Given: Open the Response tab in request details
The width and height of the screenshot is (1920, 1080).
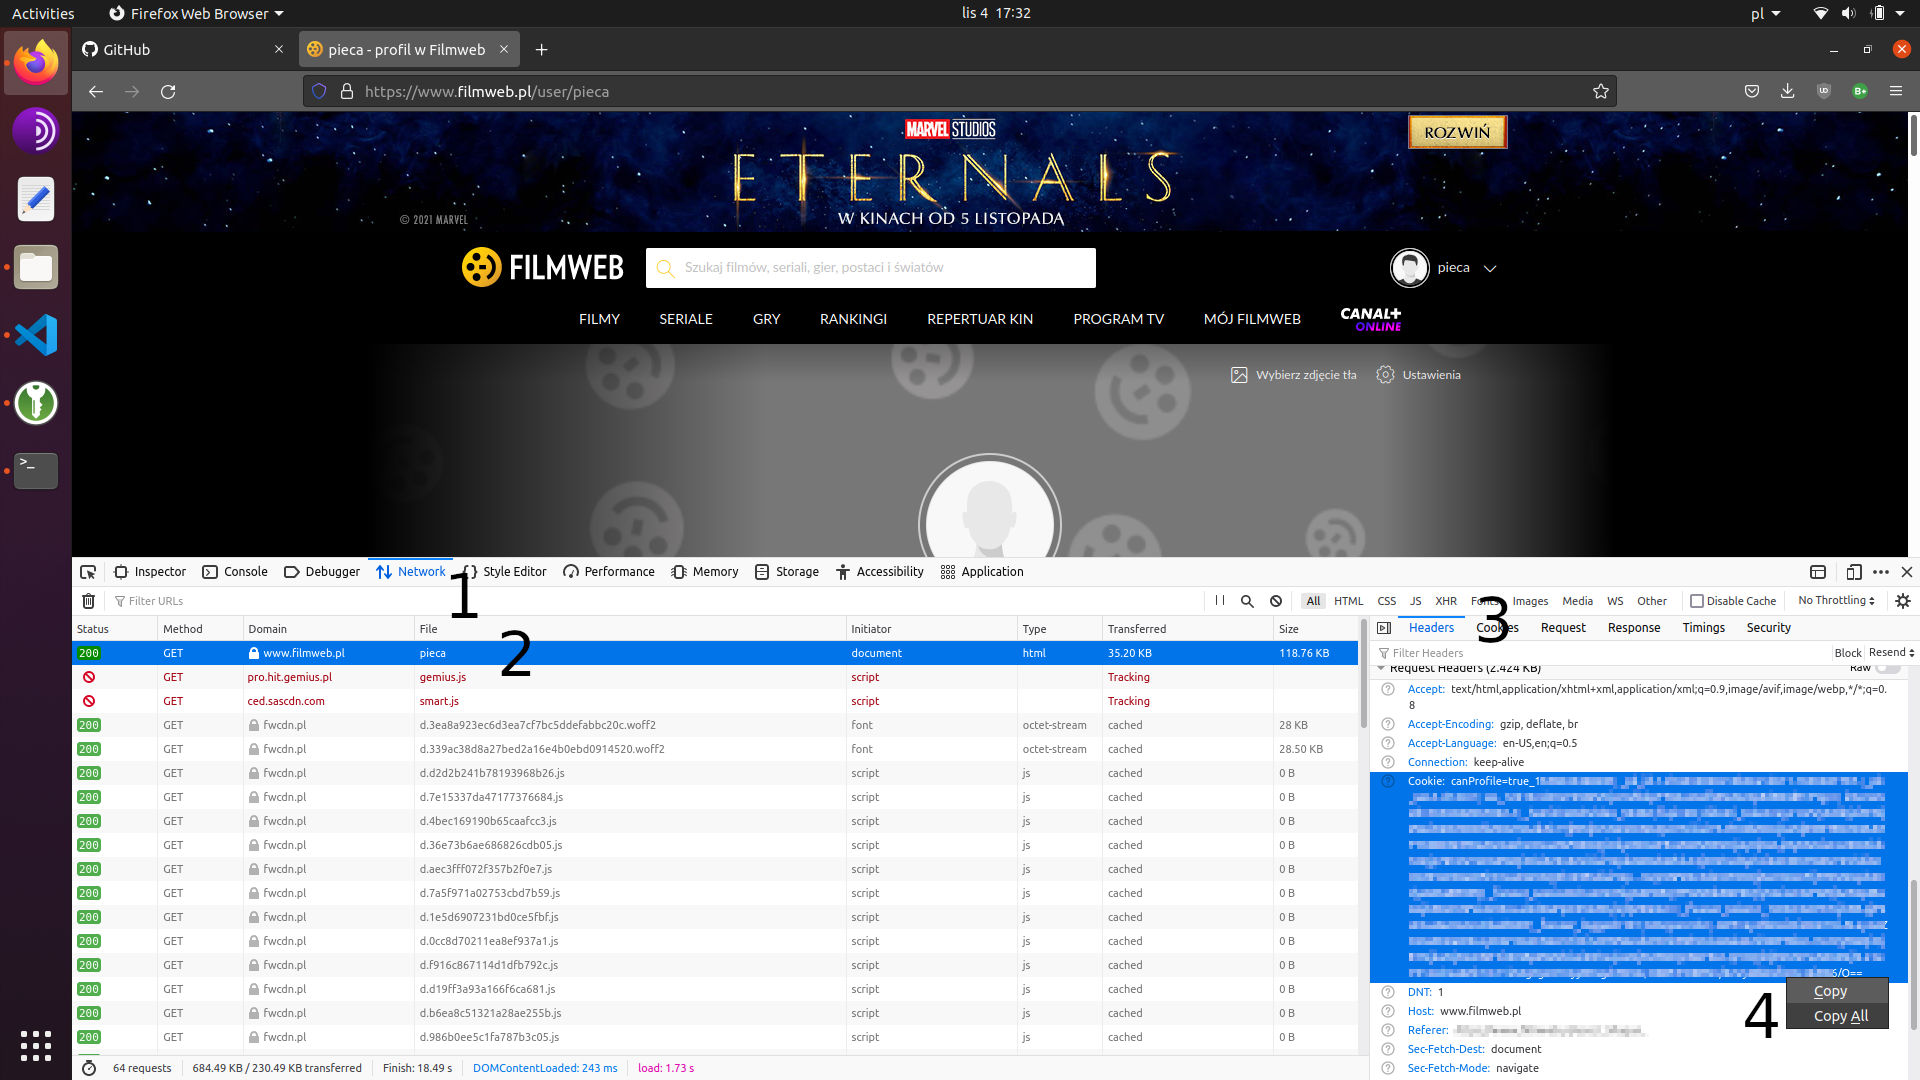Looking at the screenshot, I should (x=1634, y=628).
